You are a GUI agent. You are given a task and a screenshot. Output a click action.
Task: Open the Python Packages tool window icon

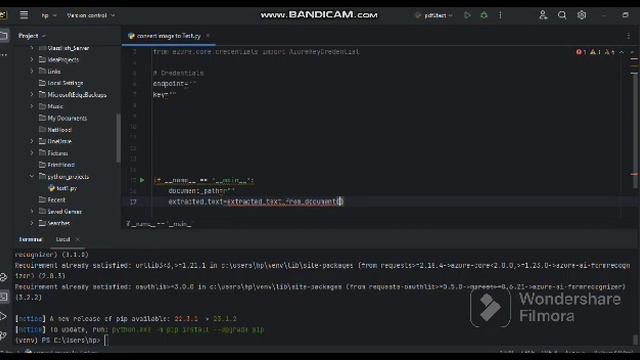point(4,278)
